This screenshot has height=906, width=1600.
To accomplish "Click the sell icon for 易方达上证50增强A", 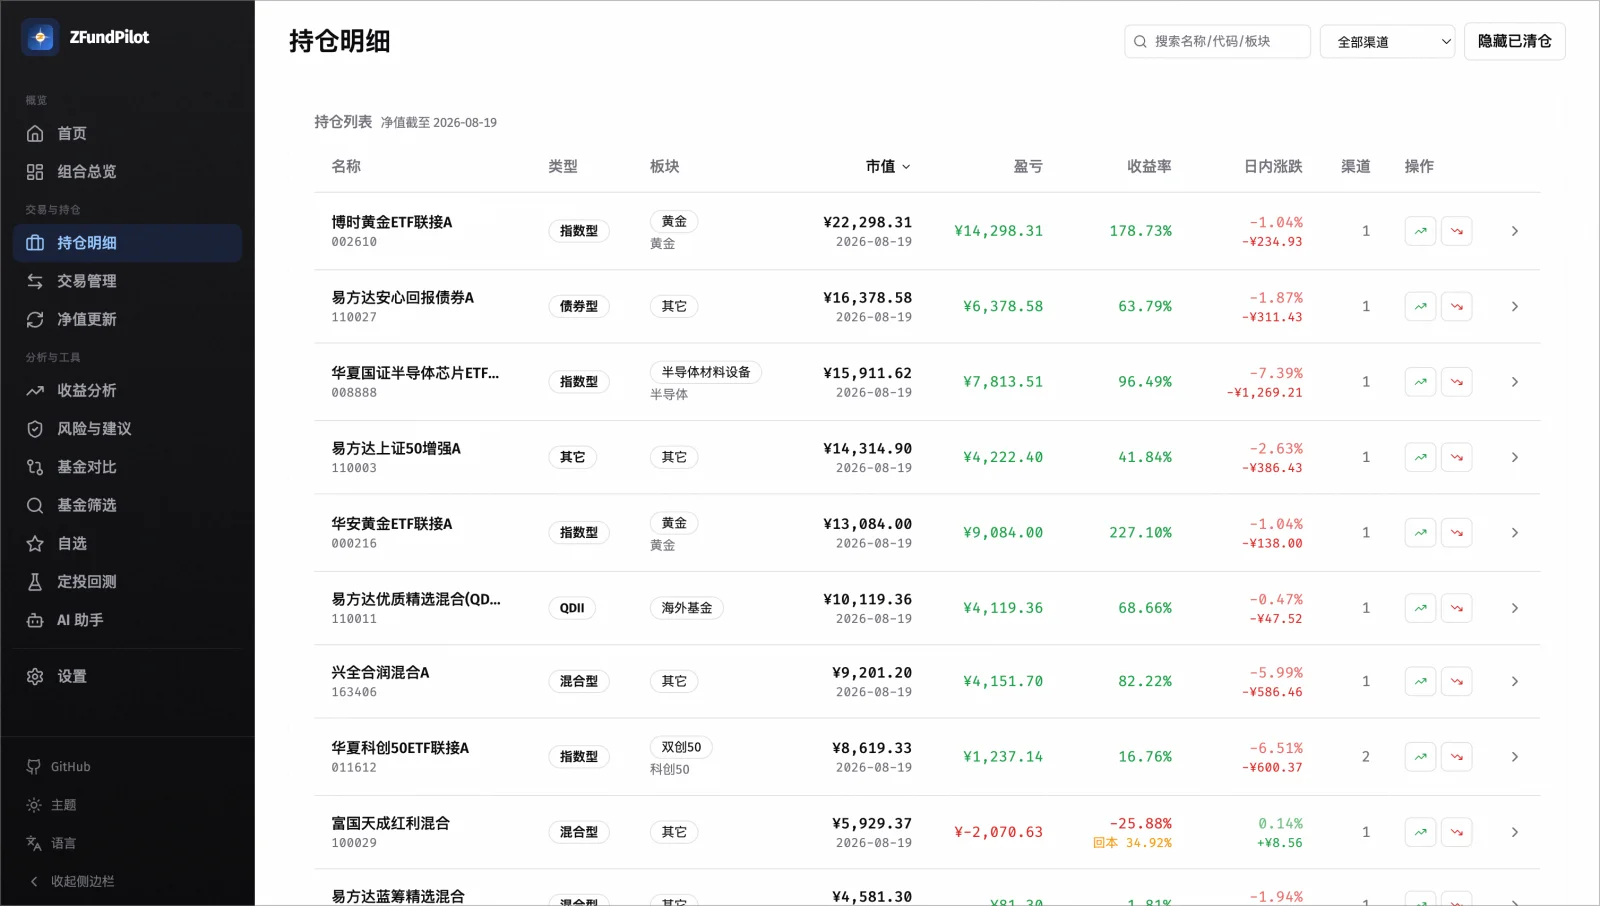I will click(x=1456, y=457).
